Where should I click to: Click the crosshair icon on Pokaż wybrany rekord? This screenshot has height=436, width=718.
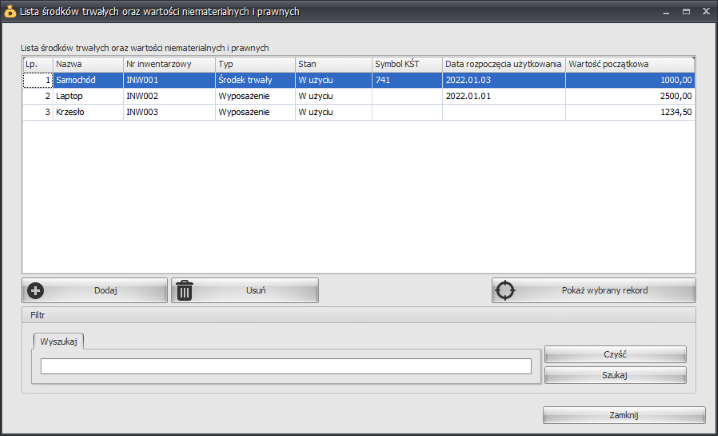point(506,290)
